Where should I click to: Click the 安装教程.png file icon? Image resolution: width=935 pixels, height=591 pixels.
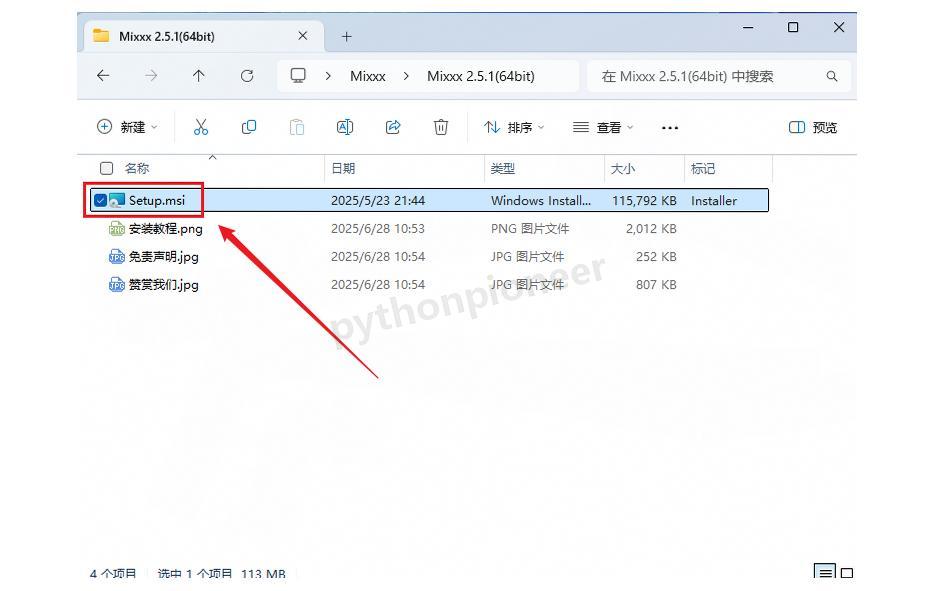[x=117, y=228]
